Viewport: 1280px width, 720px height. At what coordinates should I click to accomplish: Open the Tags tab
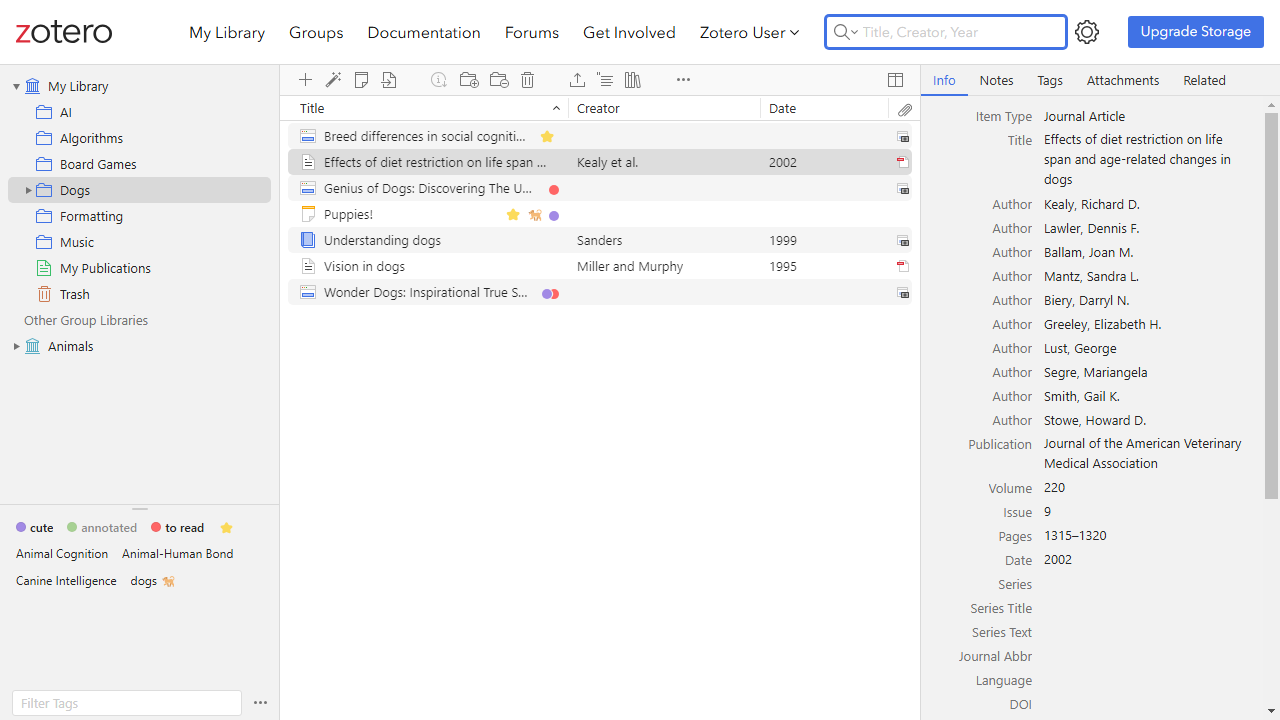(1050, 81)
